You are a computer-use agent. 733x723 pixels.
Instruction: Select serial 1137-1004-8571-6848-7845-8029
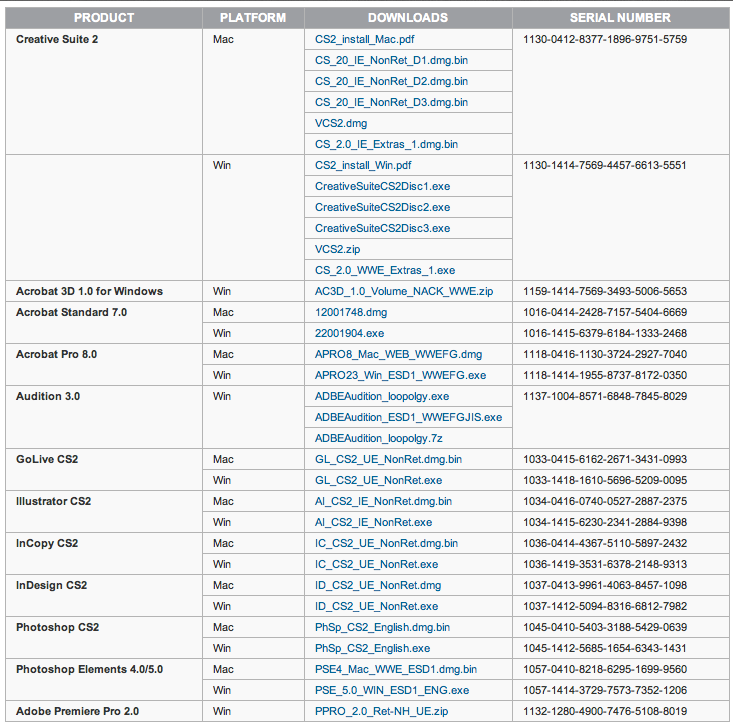click(605, 397)
